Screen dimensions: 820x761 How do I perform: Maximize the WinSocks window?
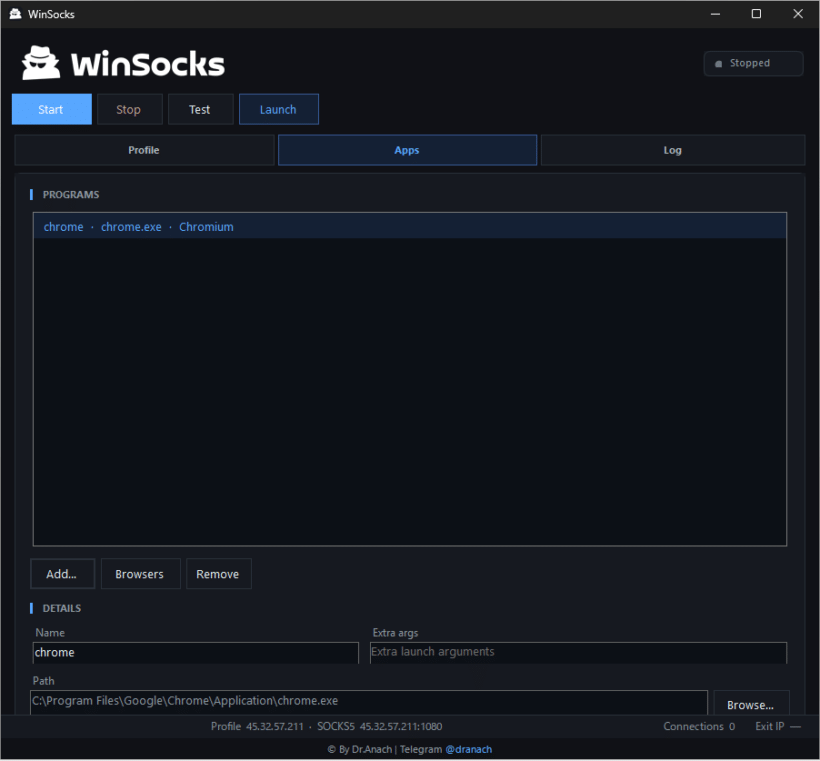point(756,14)
